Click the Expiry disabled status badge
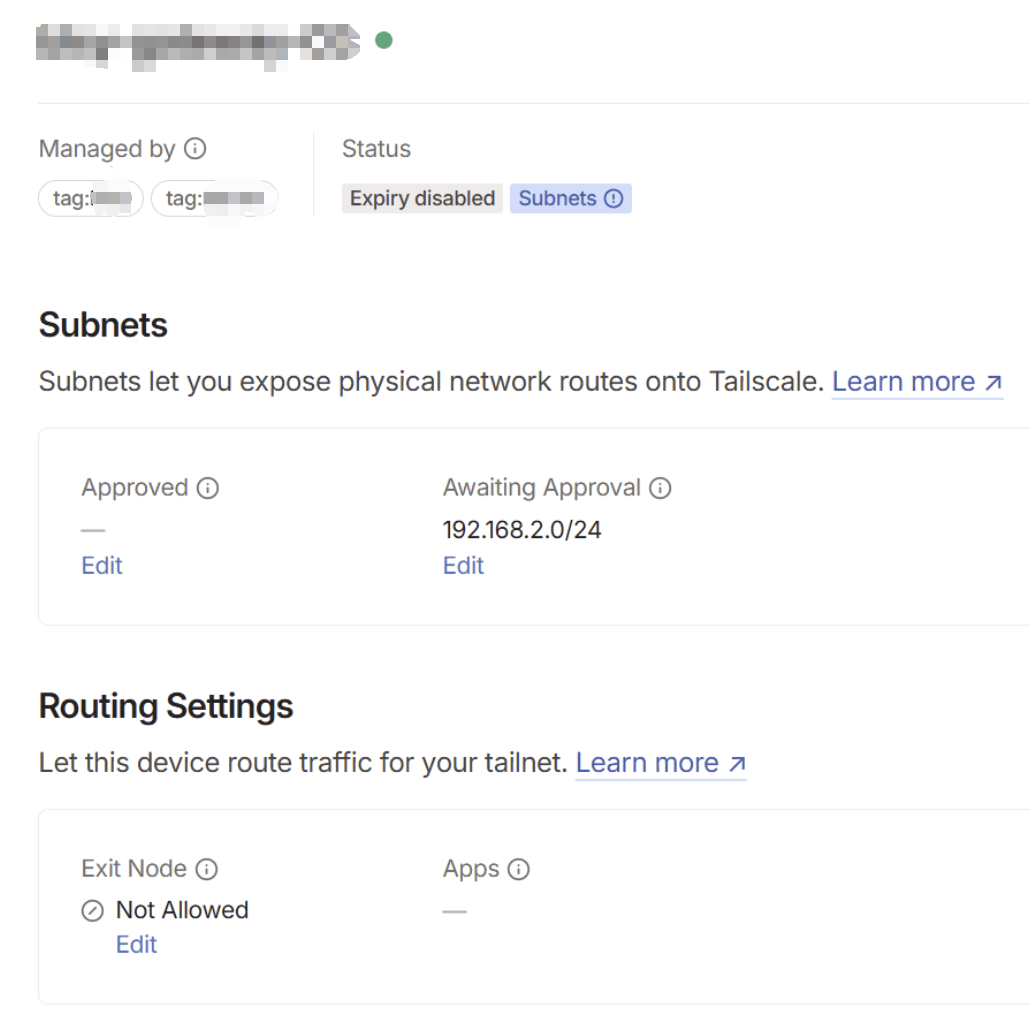The width and height of the screenshot is (1030, 1011). click(x=422, y=198)
